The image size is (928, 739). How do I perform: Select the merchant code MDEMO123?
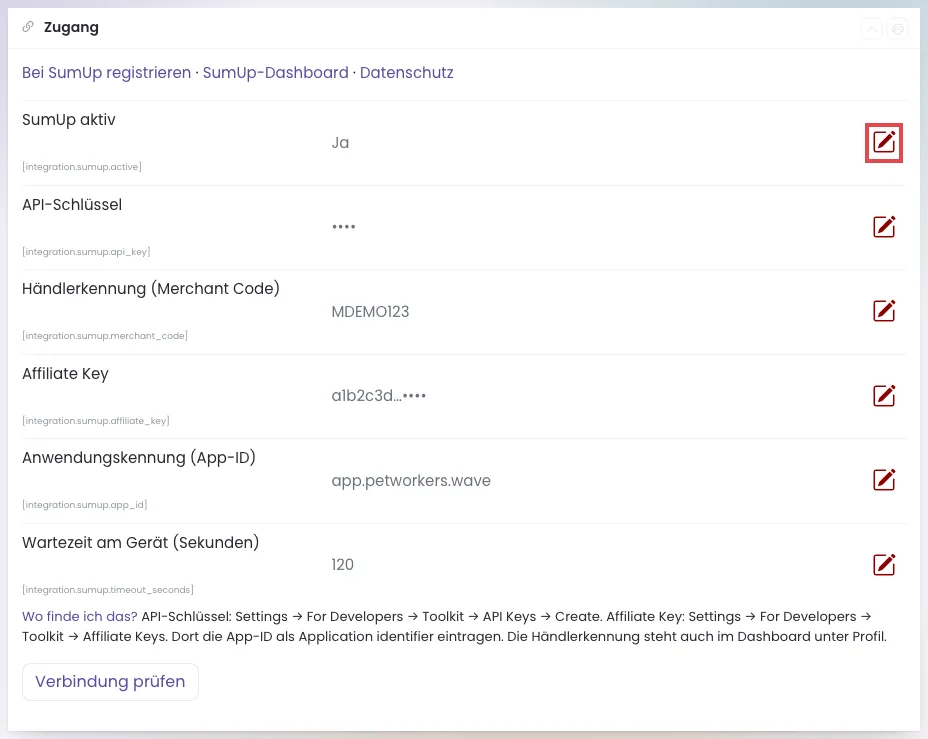(370, 312)
